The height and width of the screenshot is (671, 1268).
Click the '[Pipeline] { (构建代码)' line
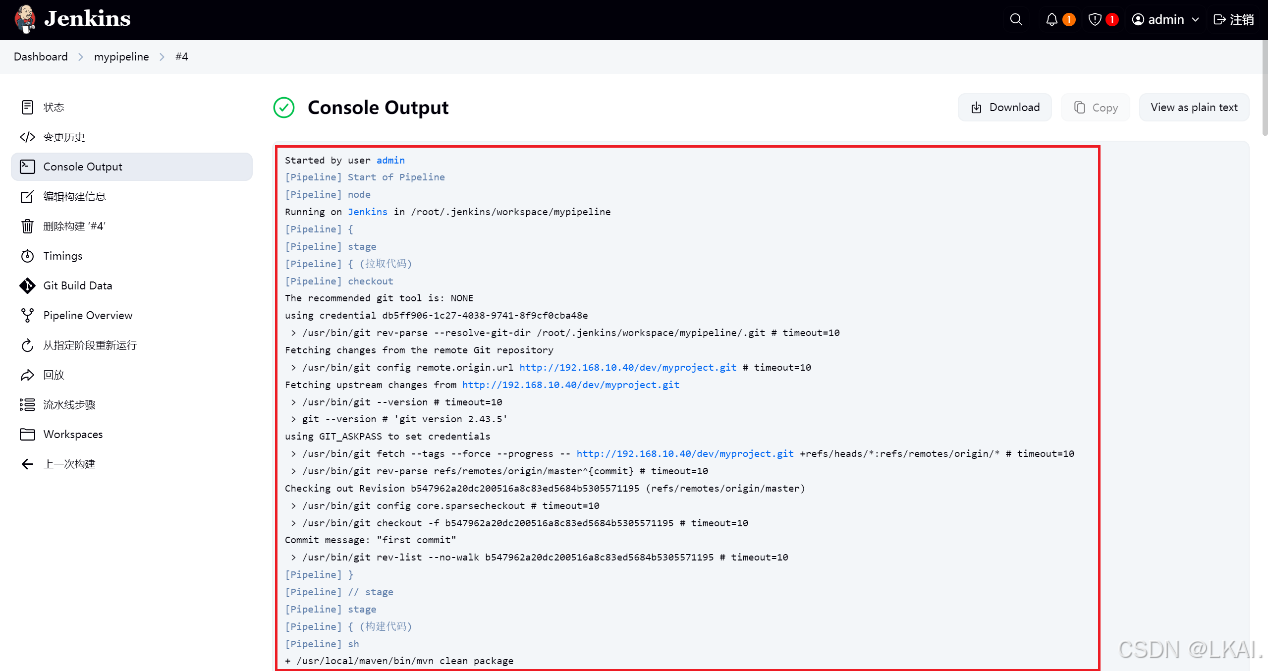[348, 626]
